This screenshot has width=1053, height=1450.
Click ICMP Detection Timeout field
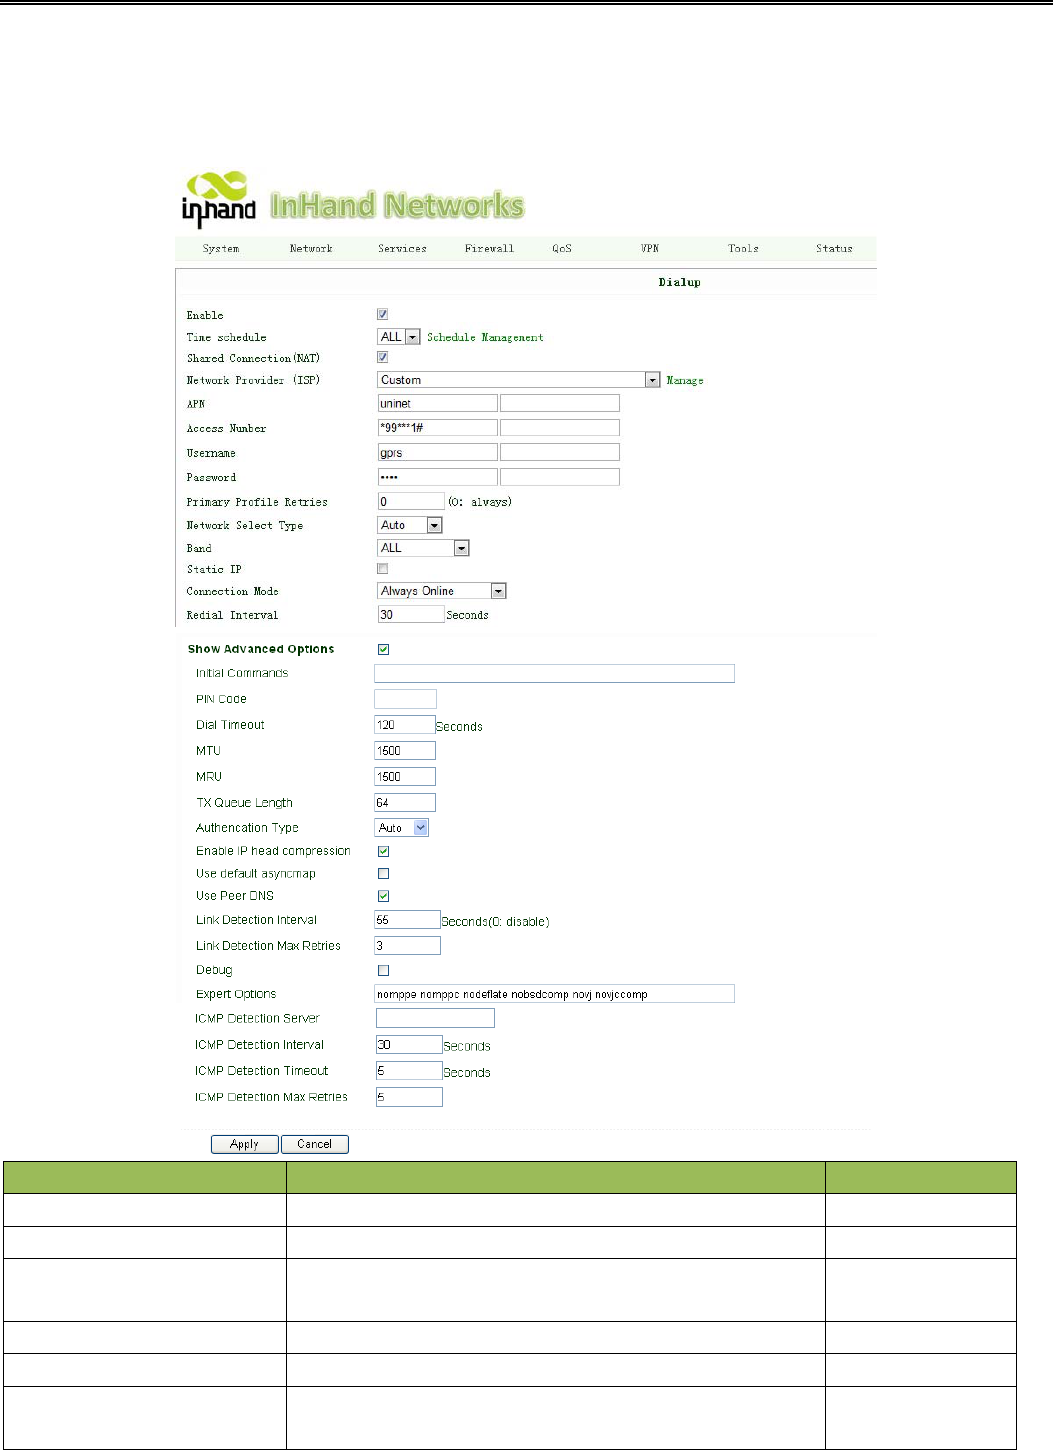coord(409,1071)
